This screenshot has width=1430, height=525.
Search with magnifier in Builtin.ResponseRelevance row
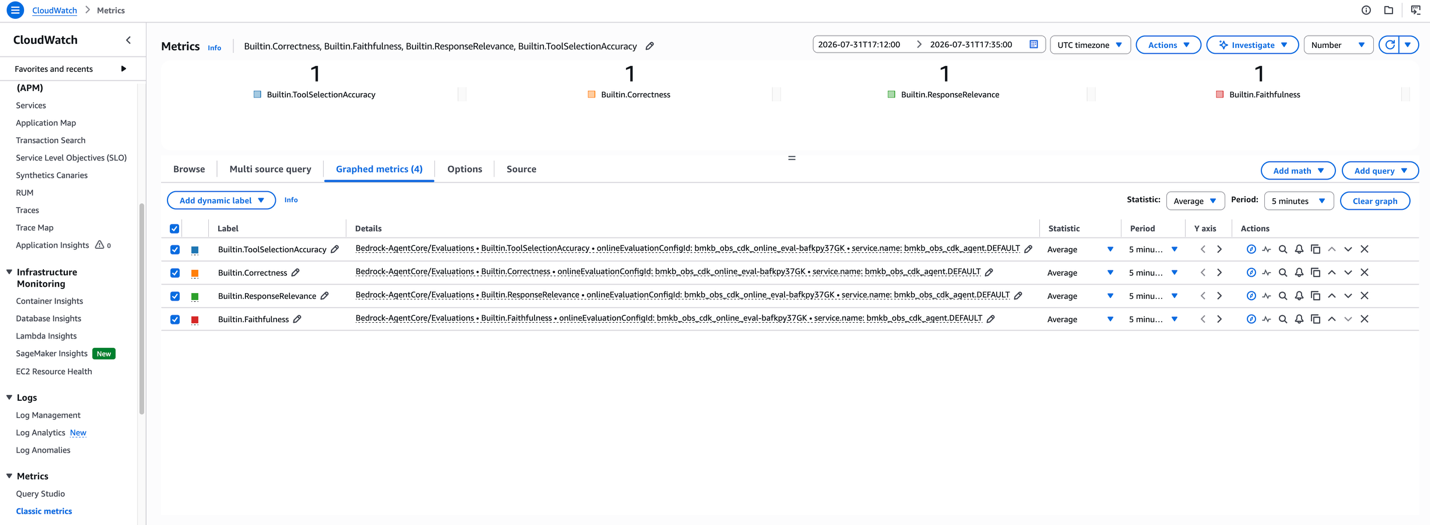(1283, 296)
